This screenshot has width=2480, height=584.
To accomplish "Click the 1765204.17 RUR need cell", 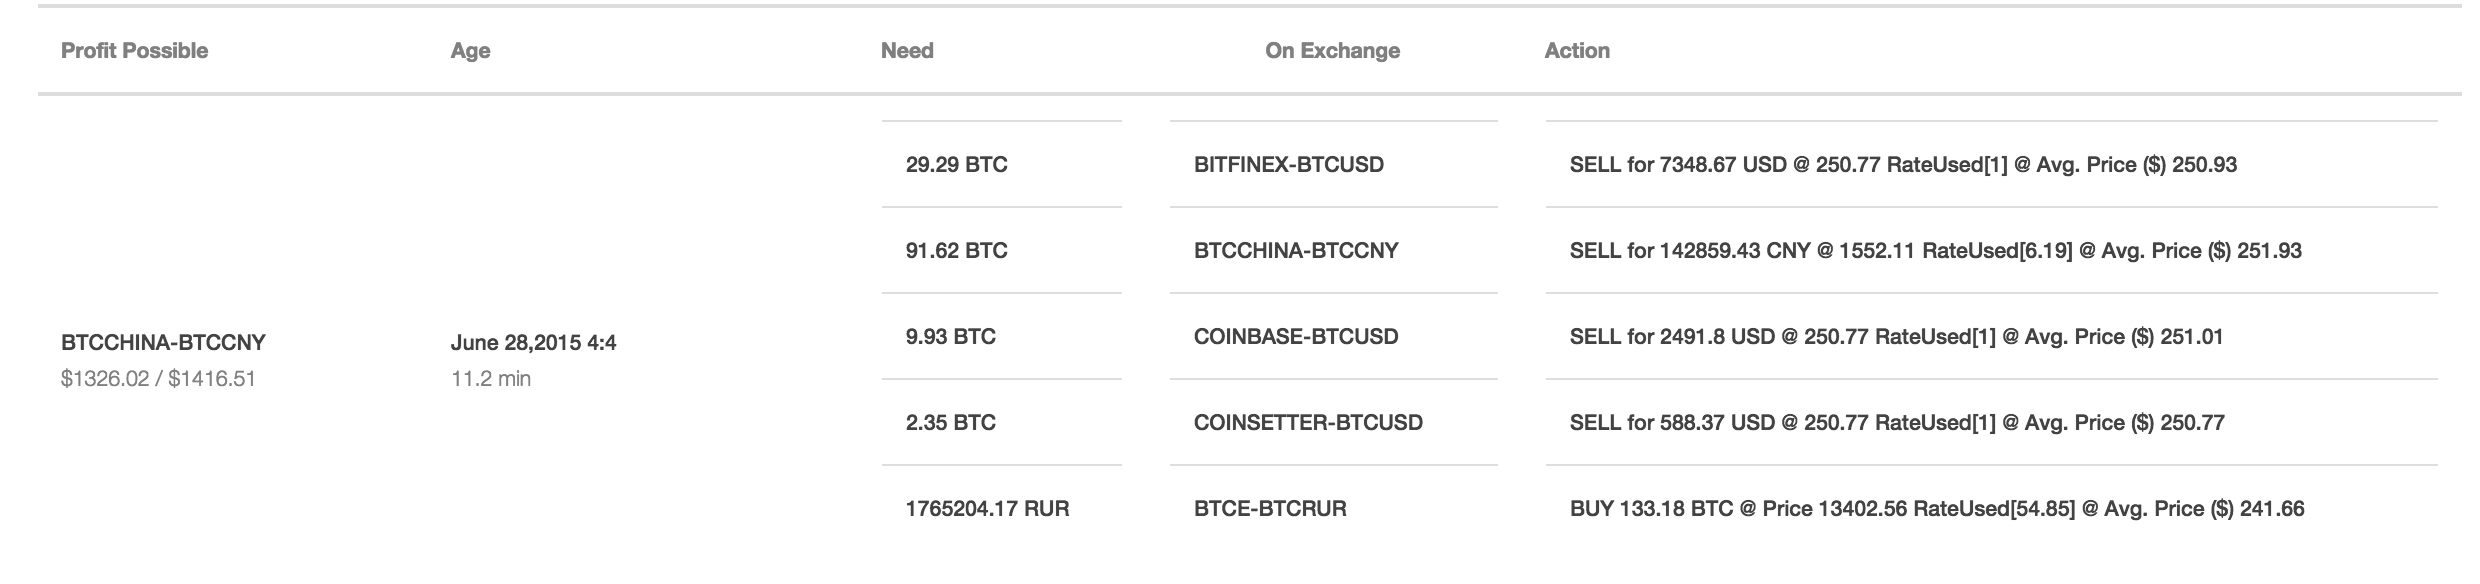I will [988, 509].
